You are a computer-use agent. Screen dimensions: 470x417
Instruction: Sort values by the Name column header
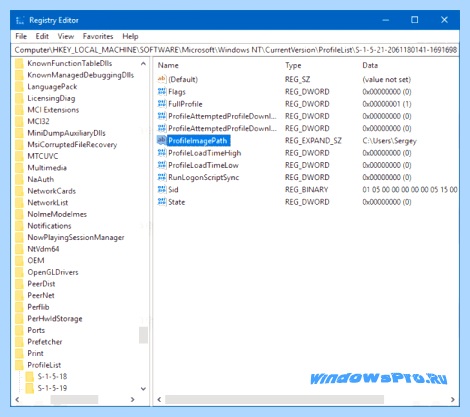click(x=168, y=65)
